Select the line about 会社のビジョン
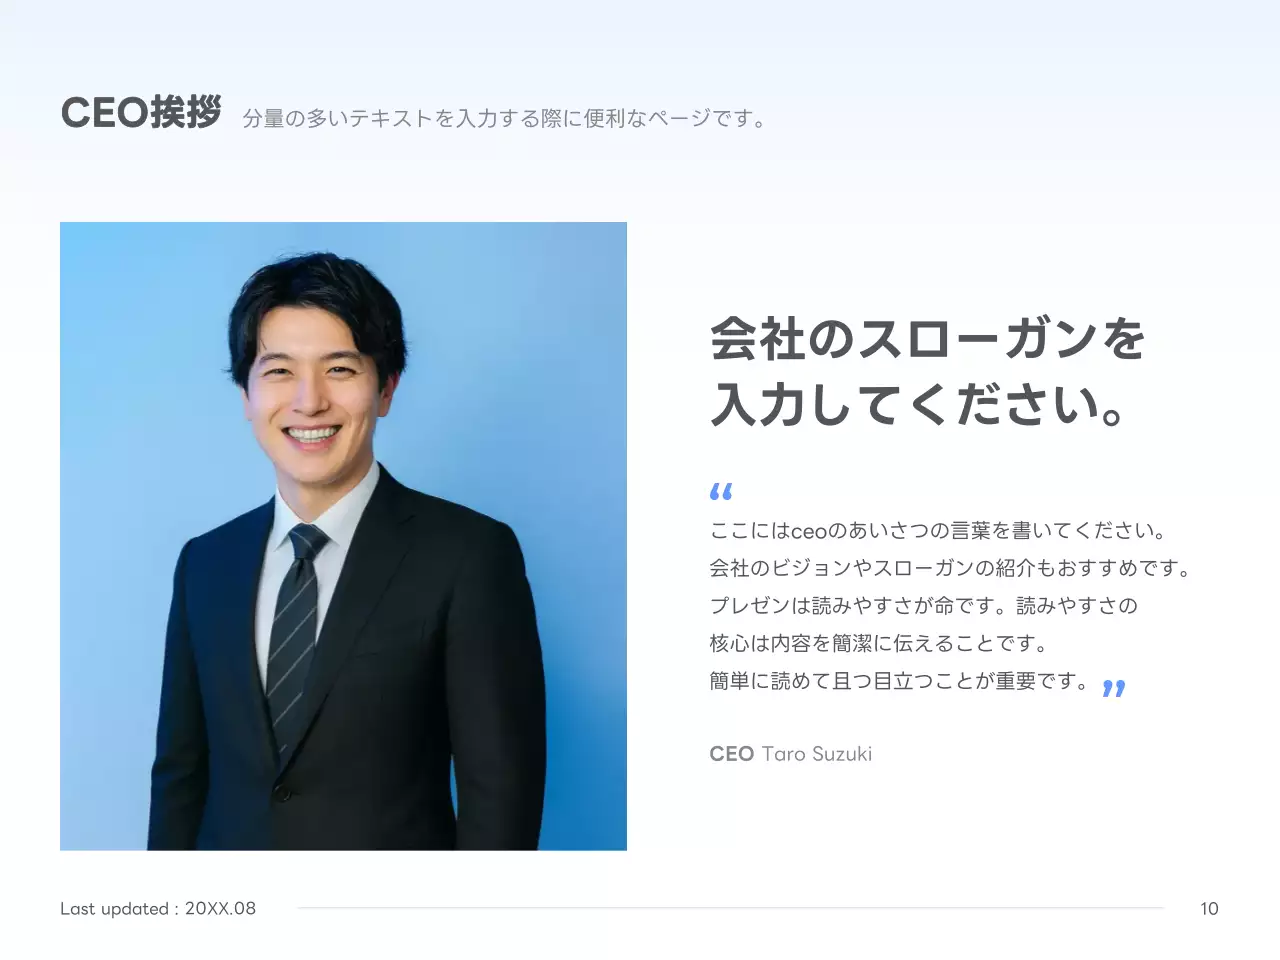The height and width of the screenshot is (960, 1280). [x=950, y=567]
